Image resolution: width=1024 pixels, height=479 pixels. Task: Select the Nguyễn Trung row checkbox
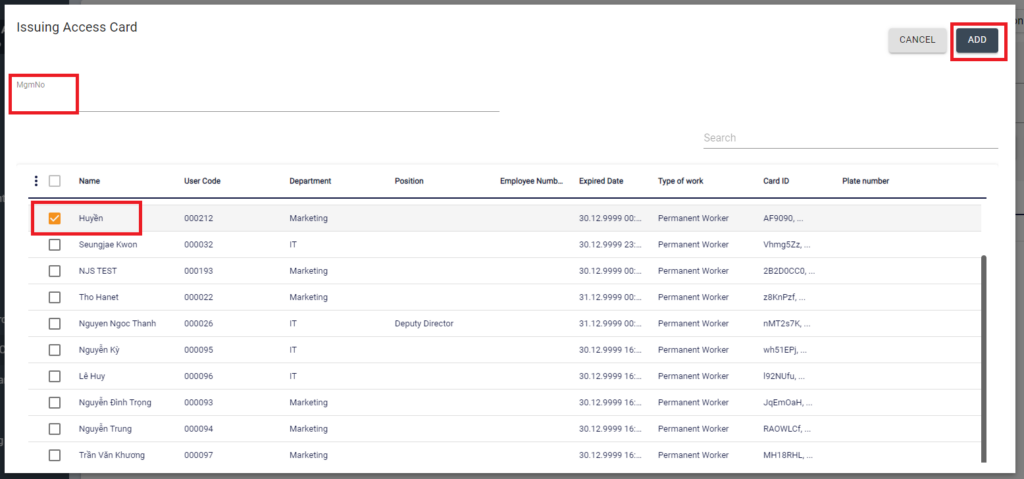point(55,429)
